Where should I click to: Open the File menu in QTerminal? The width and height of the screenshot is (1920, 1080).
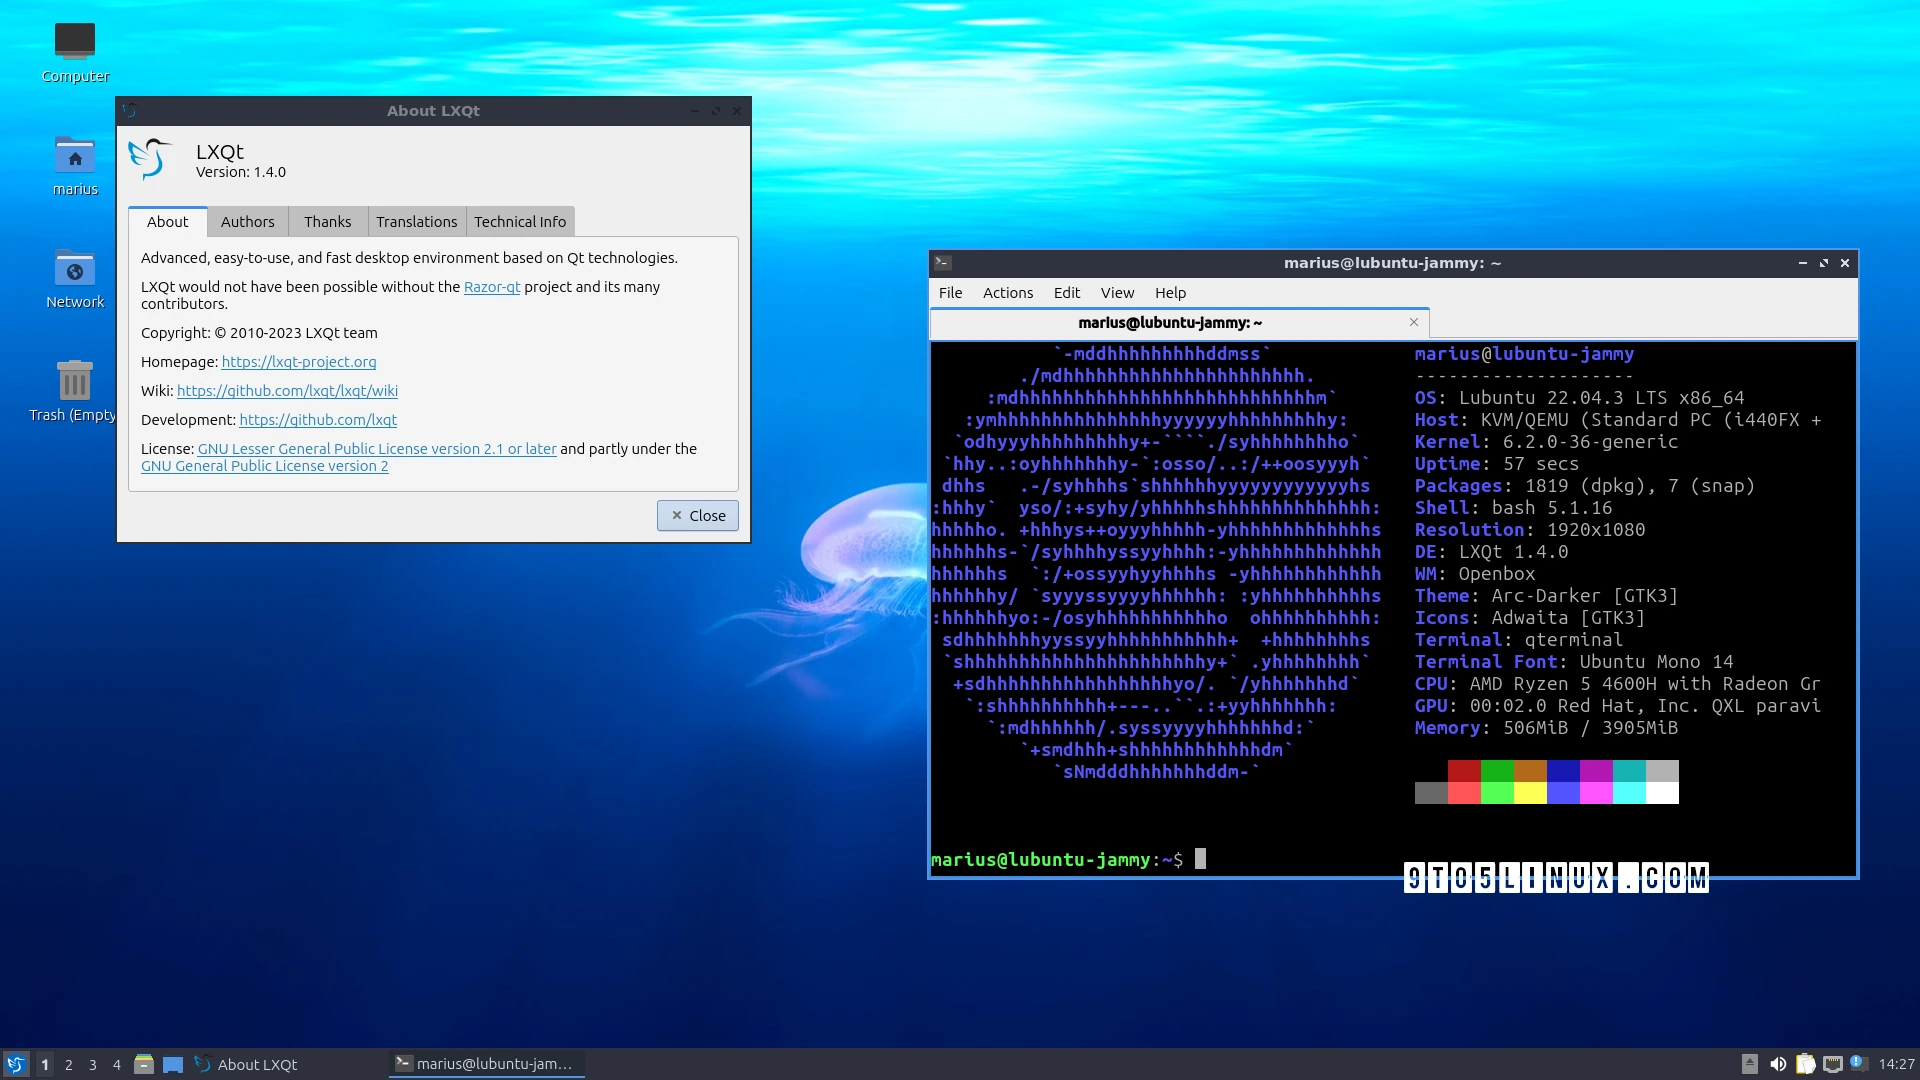point(950,292)
